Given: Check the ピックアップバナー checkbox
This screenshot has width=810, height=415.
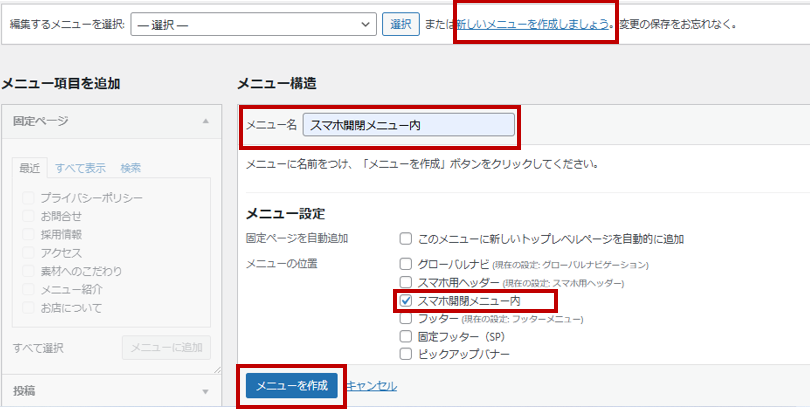Looking at the screenshot, I should 406,354.
